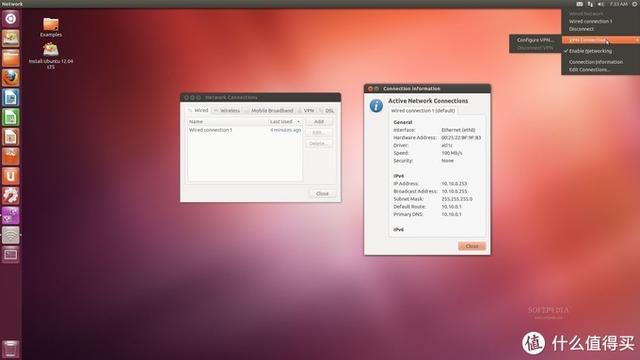Open the Files manager from the launcher

pyautogui.click(x=11, y=58)
